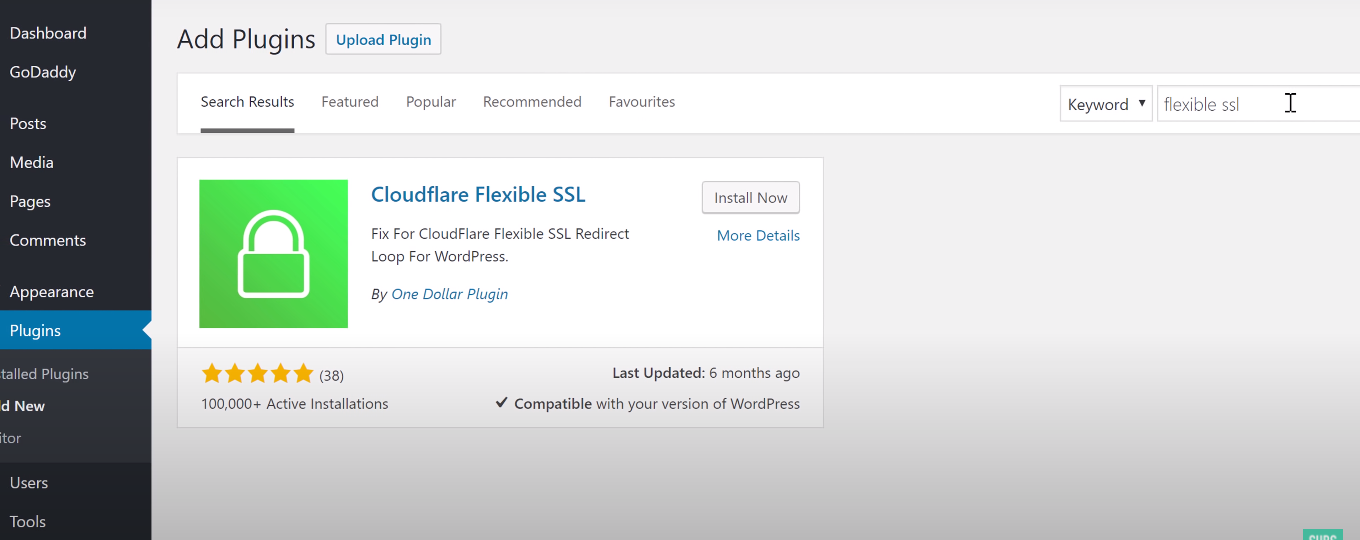Open the Posts sidebar menu

click(28, 124)
